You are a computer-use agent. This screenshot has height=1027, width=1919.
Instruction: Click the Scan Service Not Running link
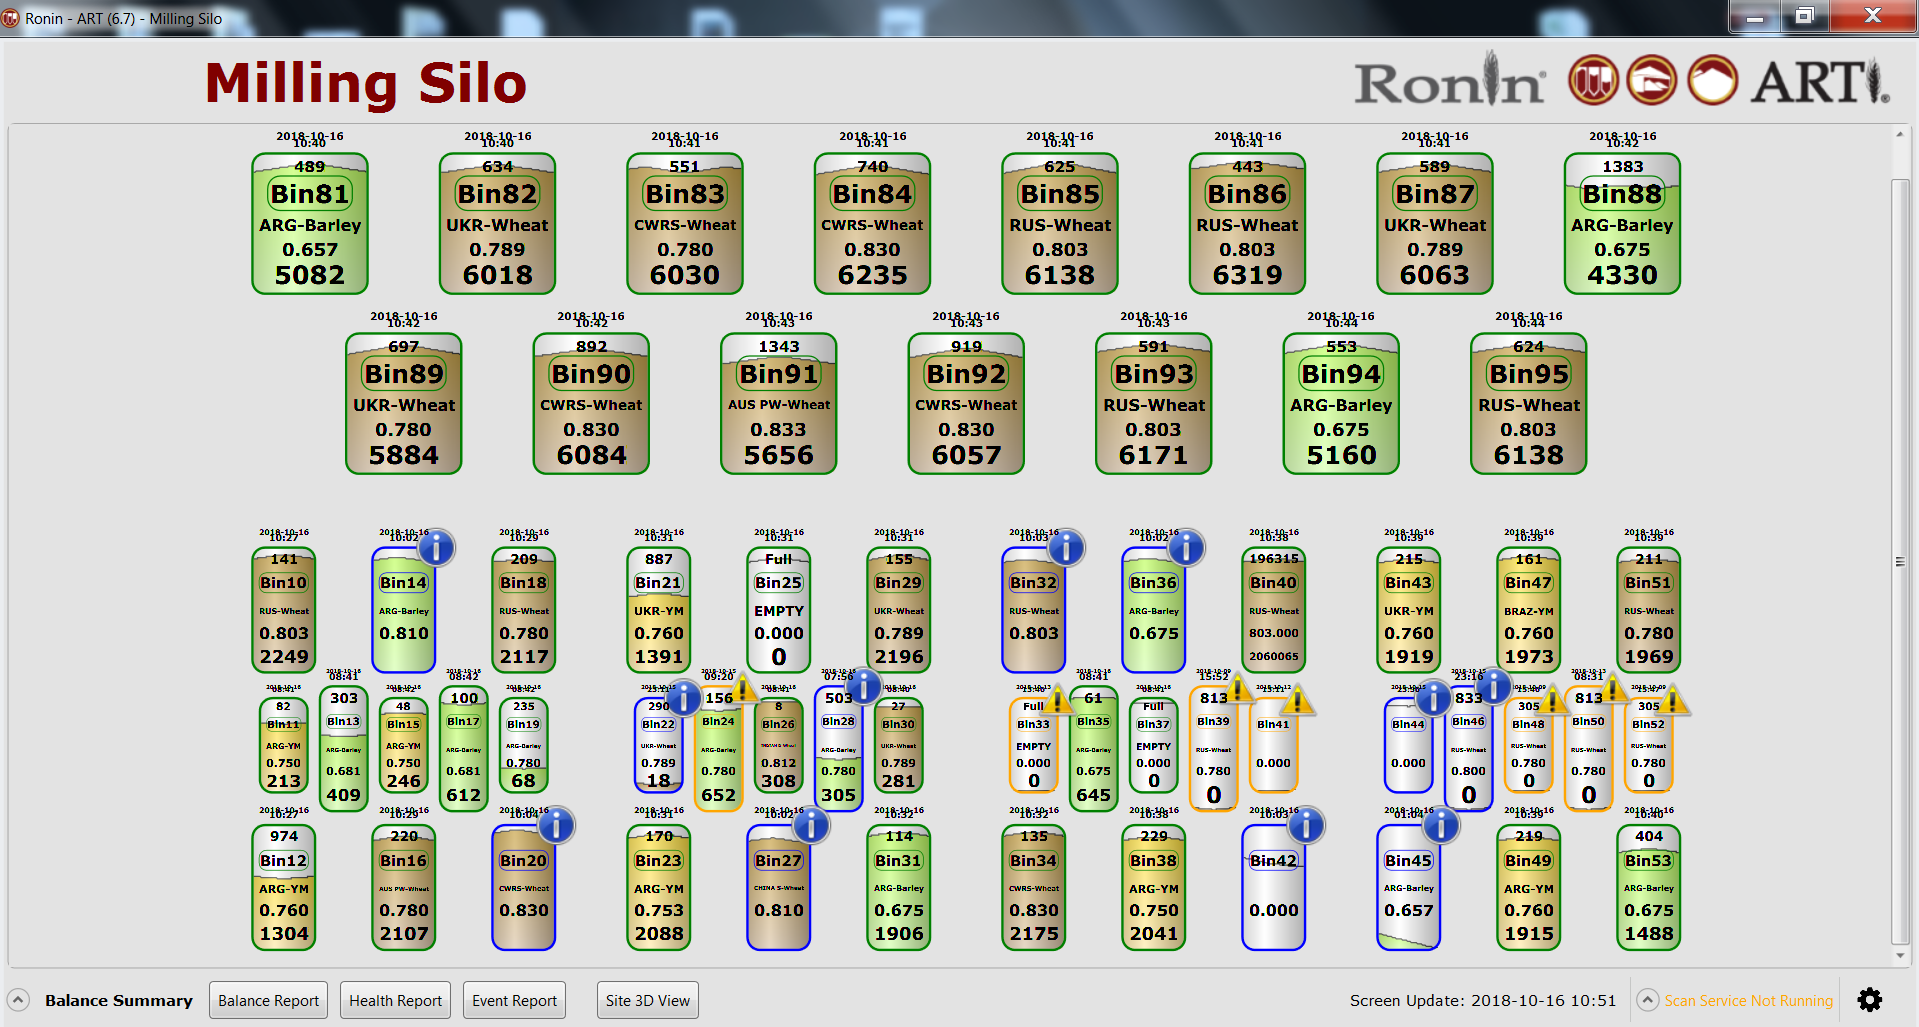[1749, 1001]
